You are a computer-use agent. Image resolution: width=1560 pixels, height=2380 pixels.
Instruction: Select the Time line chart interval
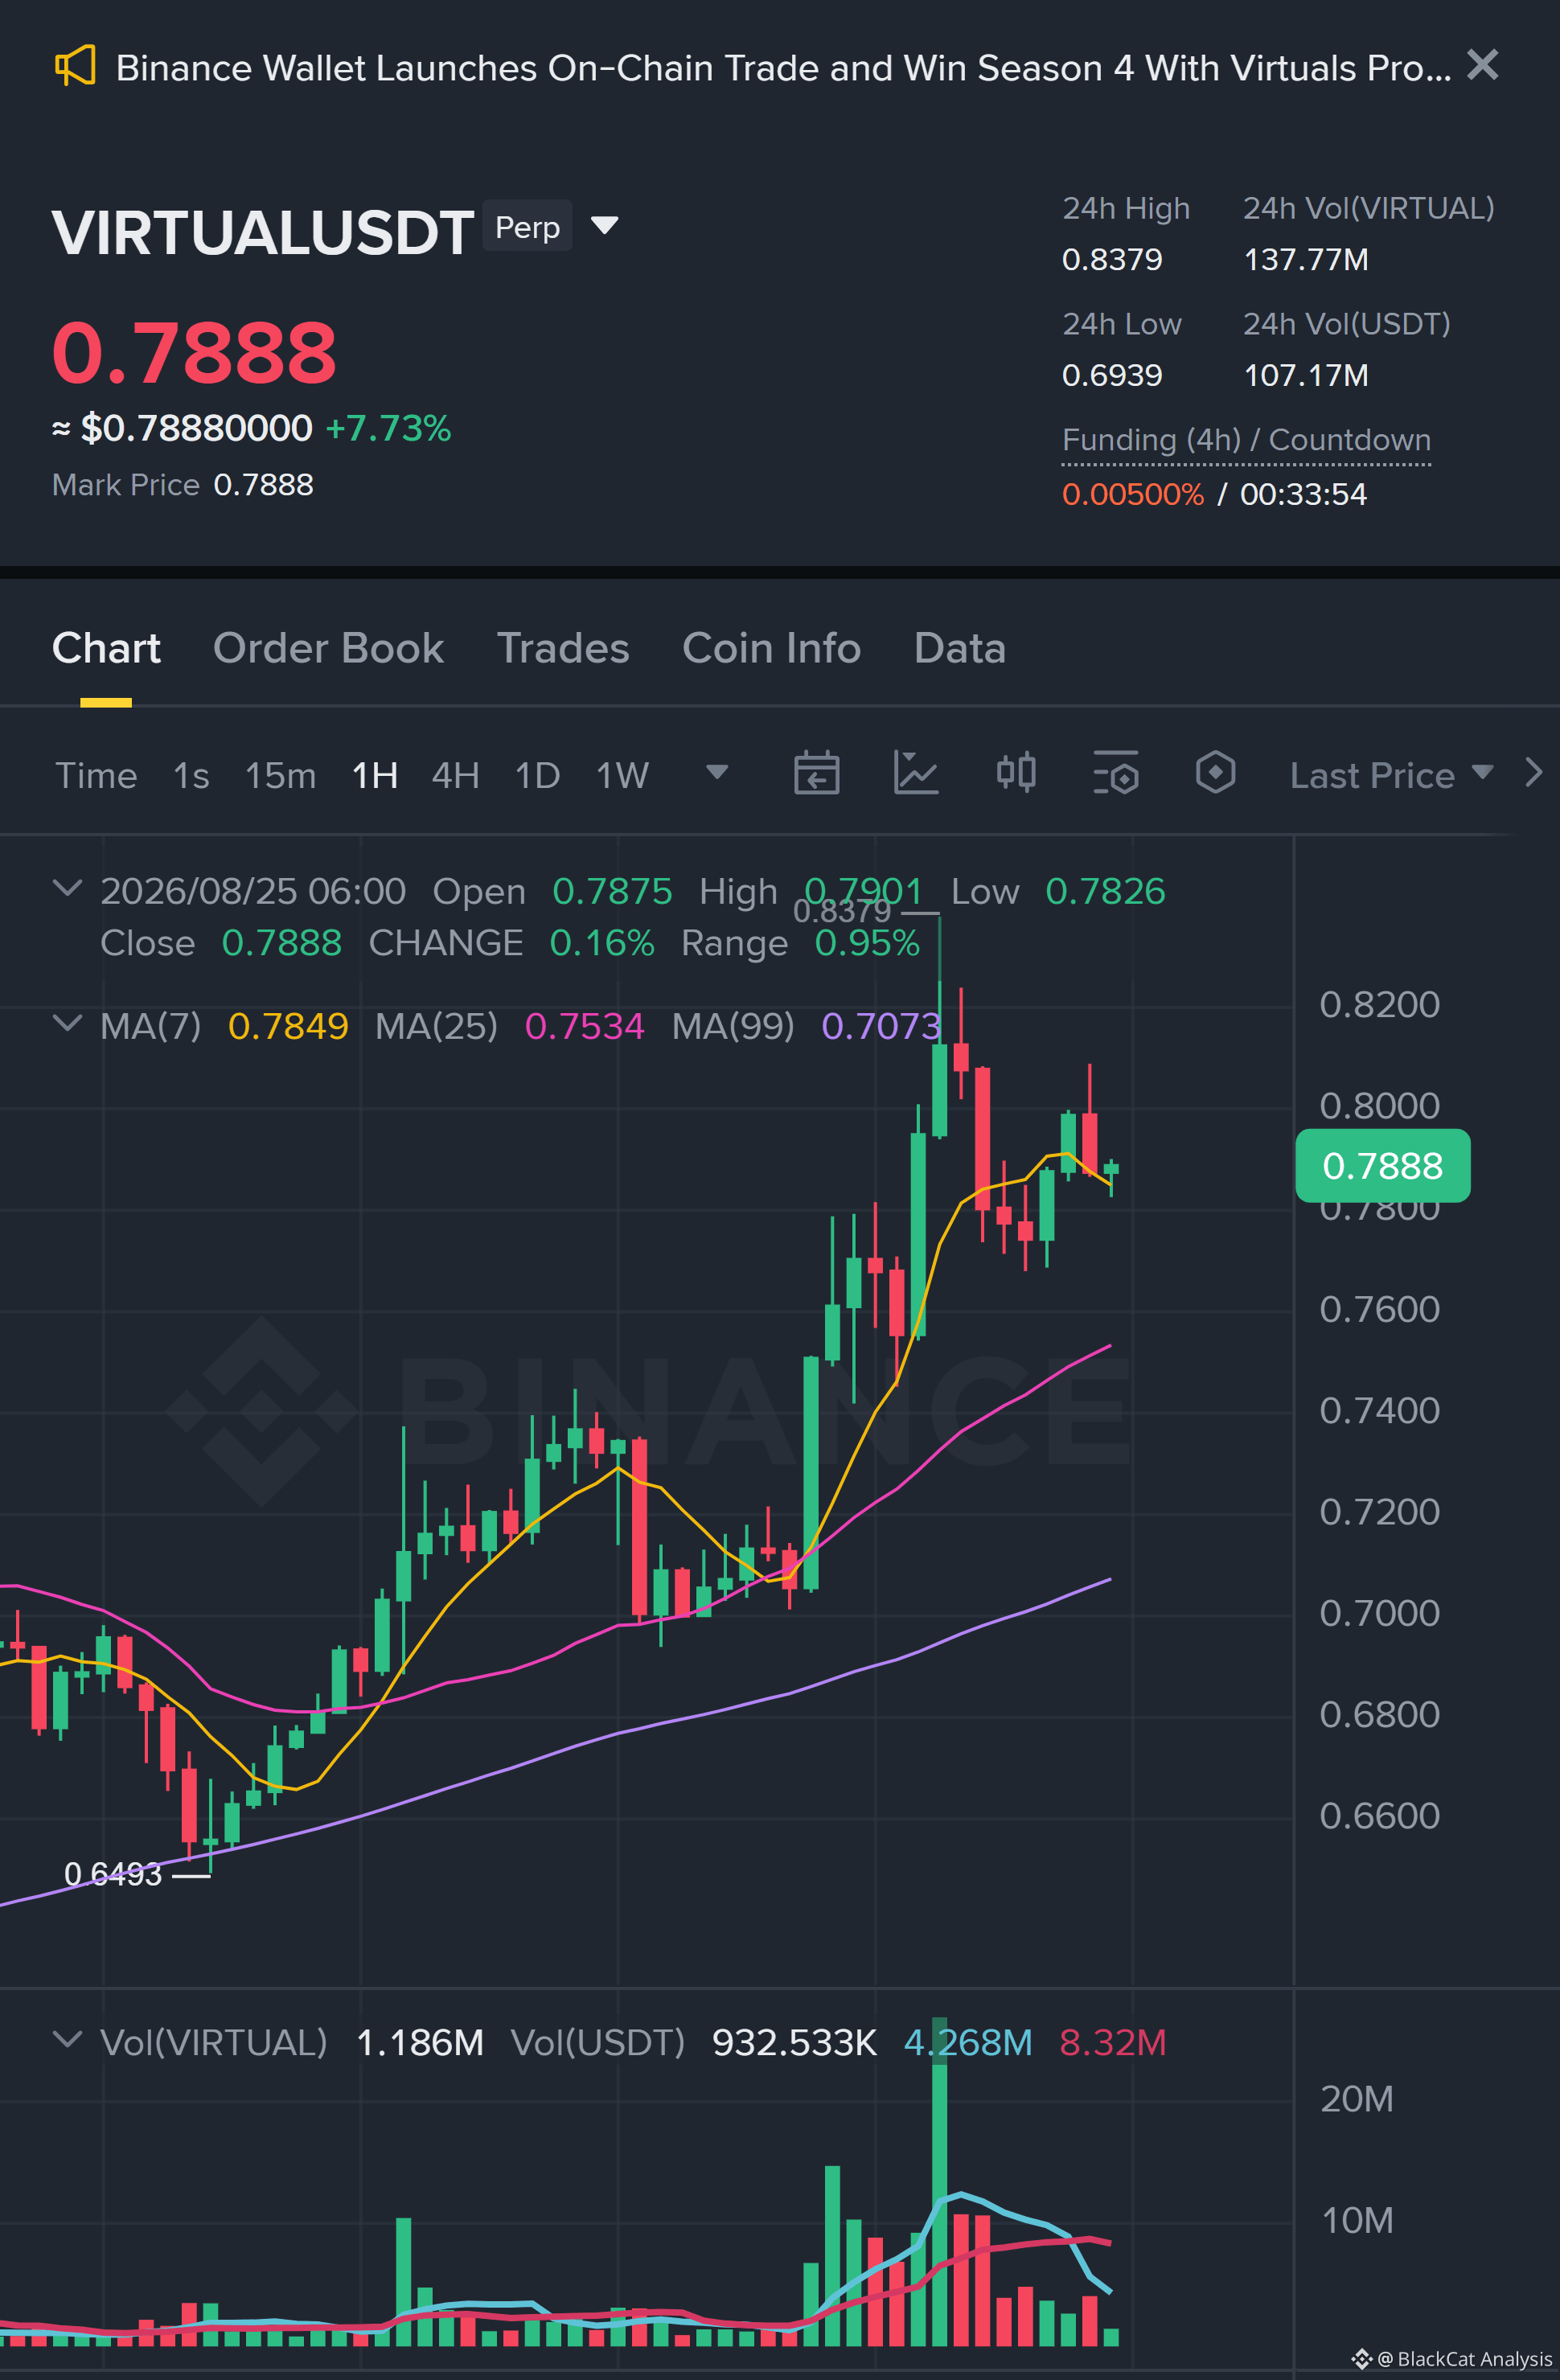[x=96, y=775]
